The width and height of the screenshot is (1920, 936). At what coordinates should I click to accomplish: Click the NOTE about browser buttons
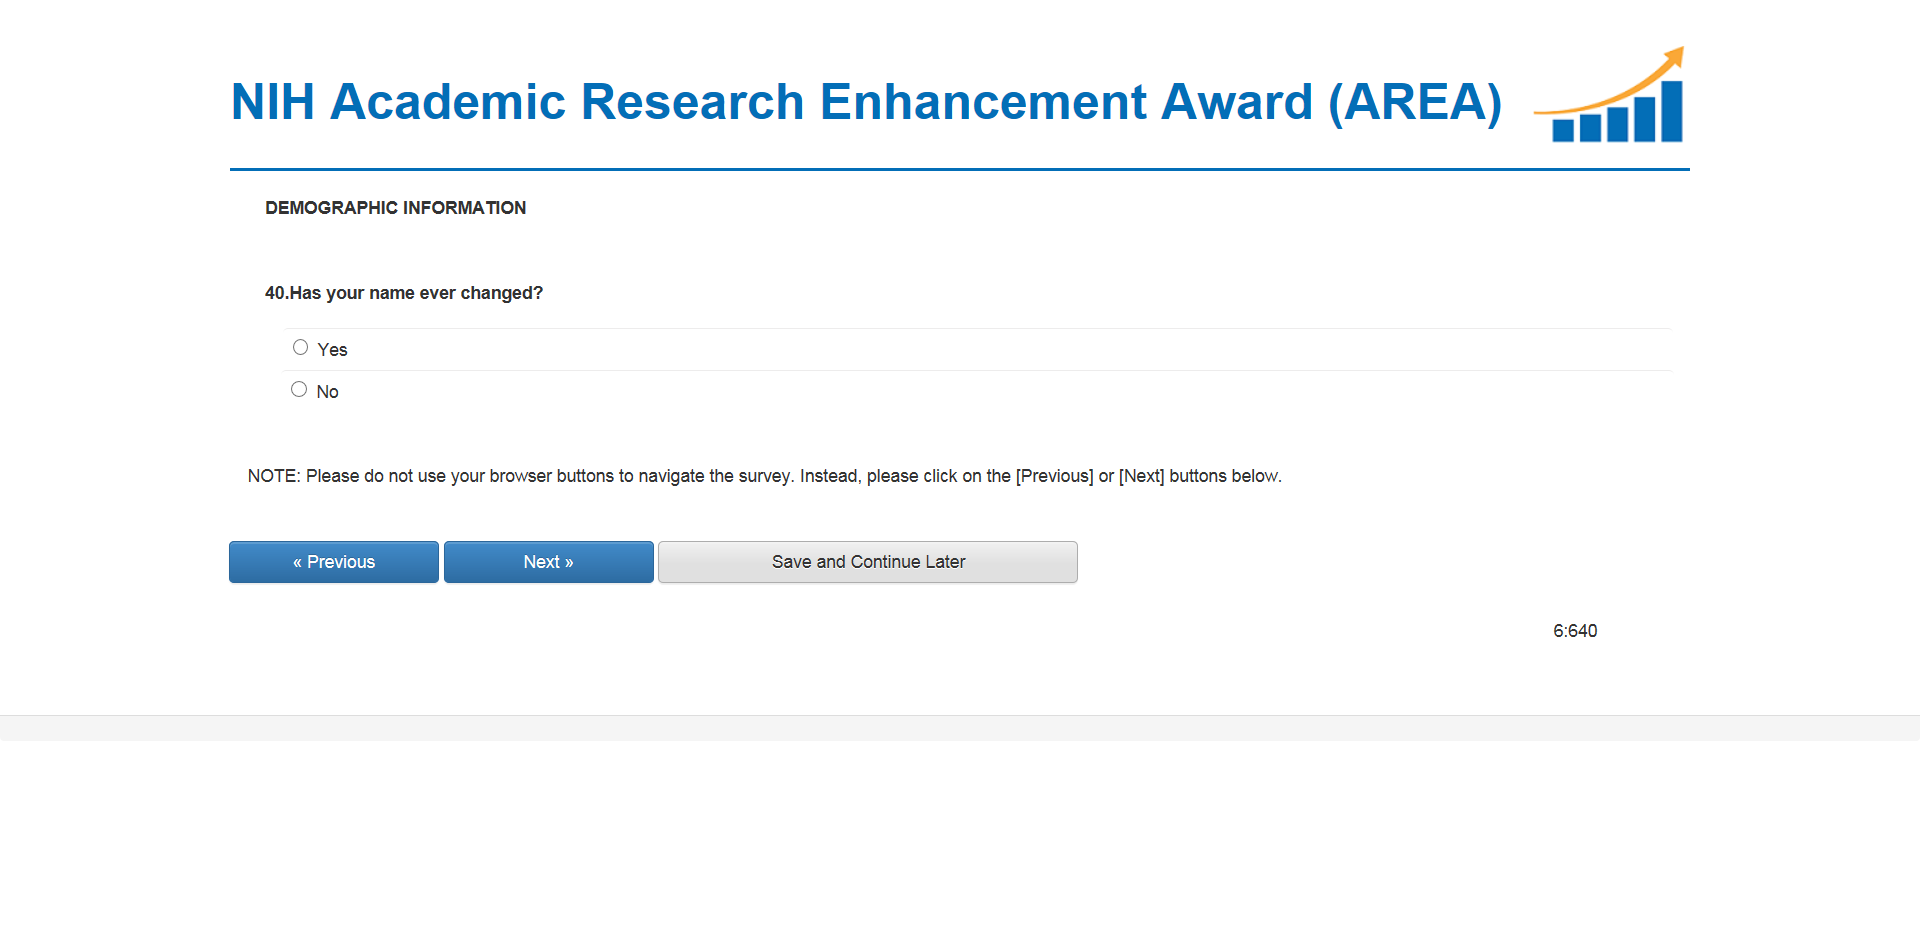click(x=764, y=476)
